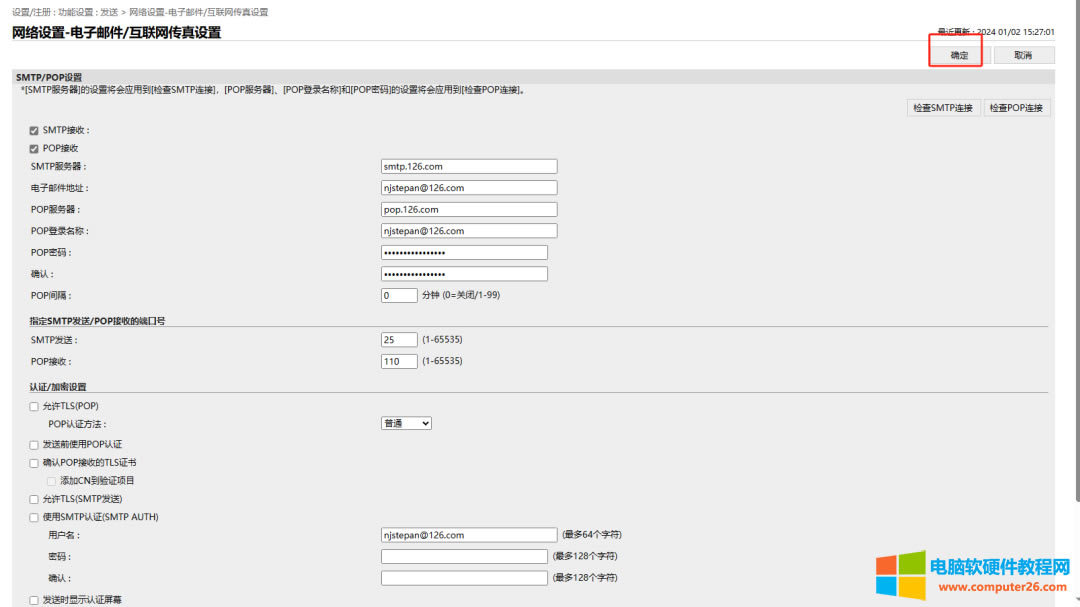Tick the 允许TLS(SMTP发送) checkbox
Image resolution: width=1080 pixels, height=607 pixels.
[x=34, y=499]
